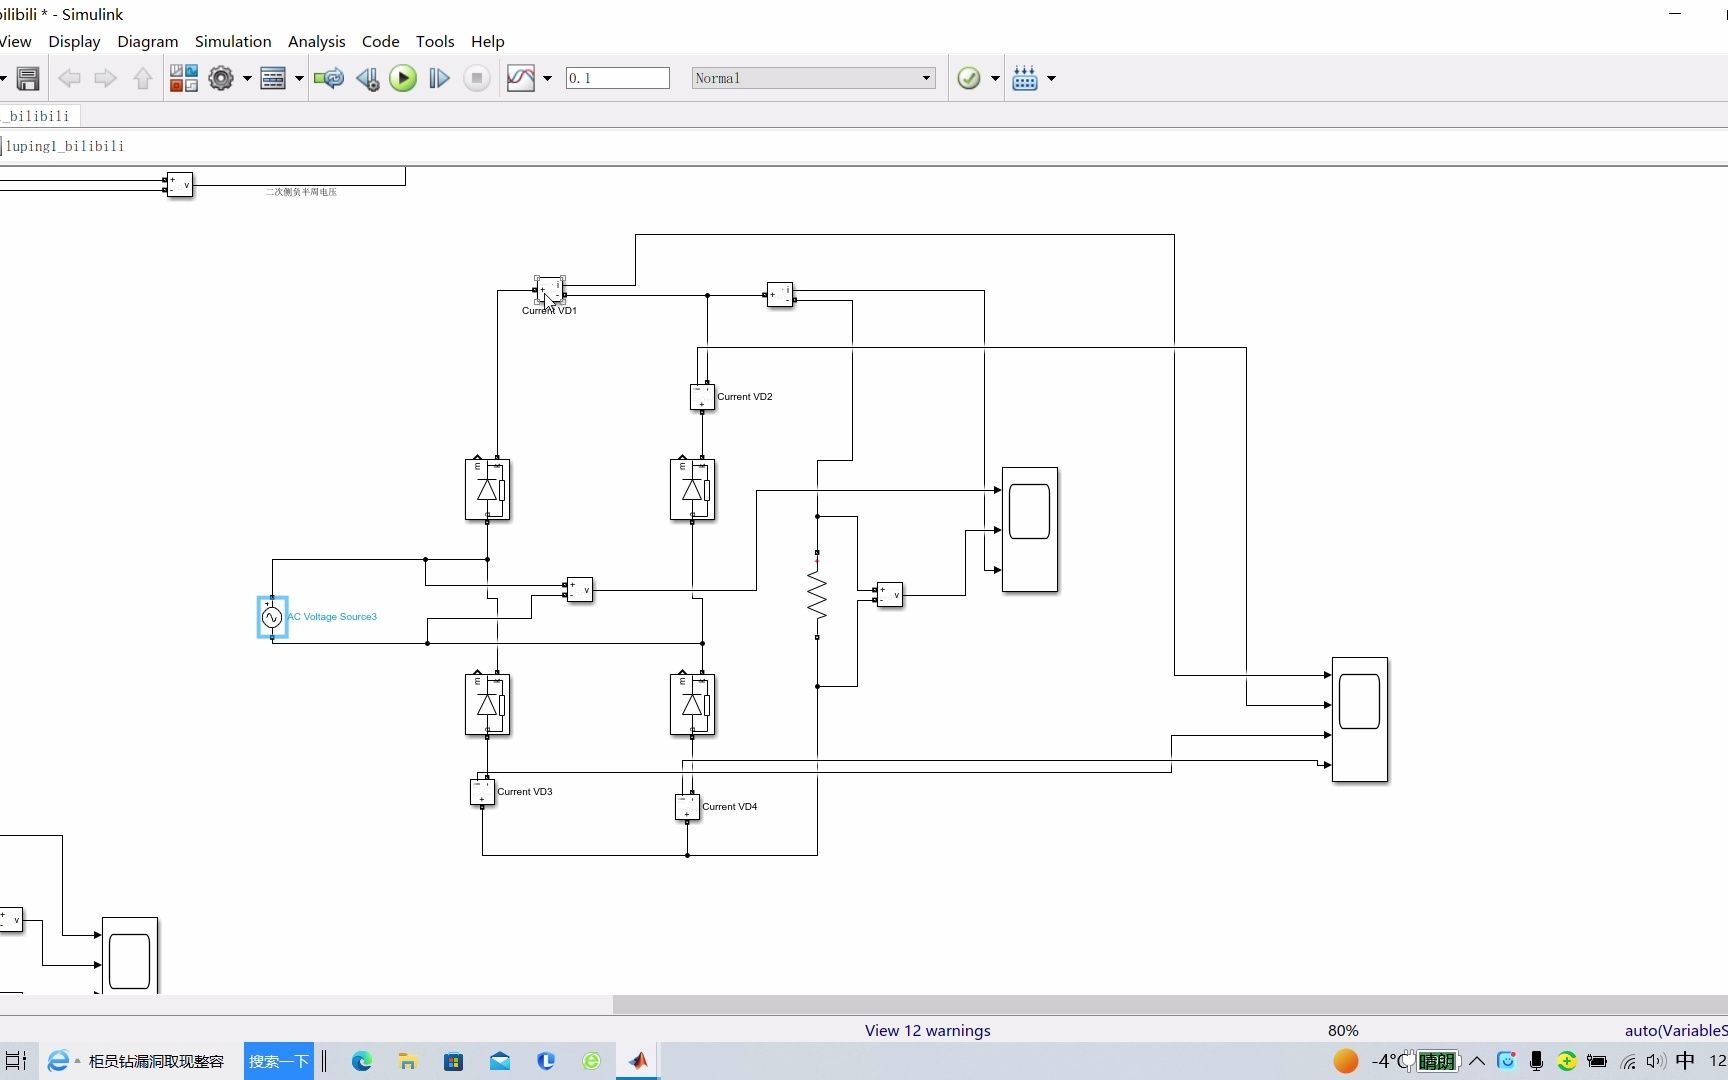Click the Step Forward icon

[x=439, y=78]
